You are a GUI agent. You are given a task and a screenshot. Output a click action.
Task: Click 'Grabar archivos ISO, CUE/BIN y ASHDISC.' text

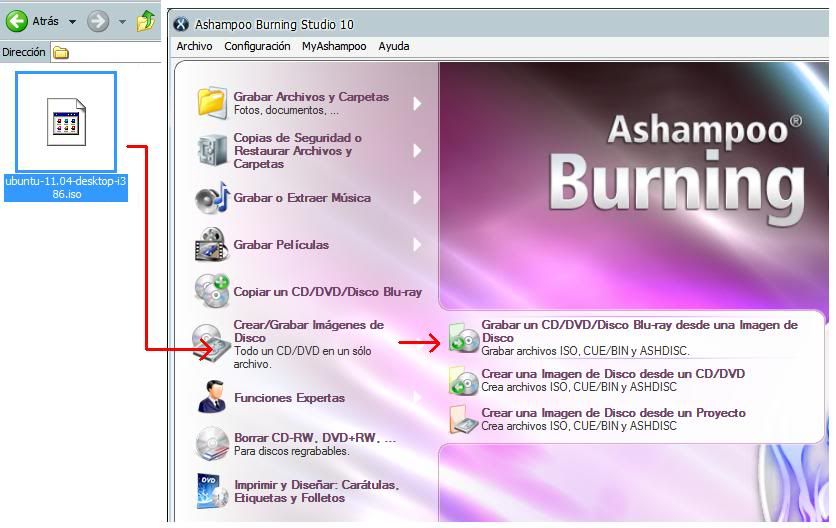(x=585, y=351)
